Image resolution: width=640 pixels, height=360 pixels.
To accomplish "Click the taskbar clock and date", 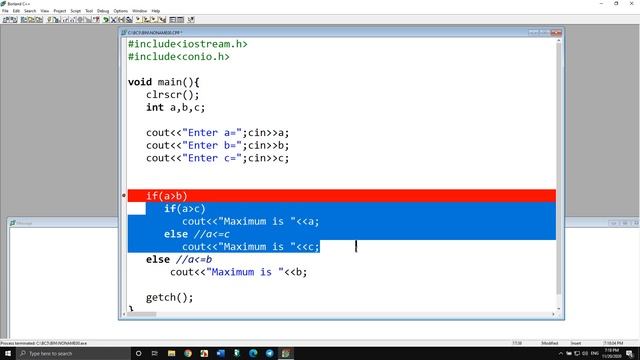I will click(x=612, y=353).
